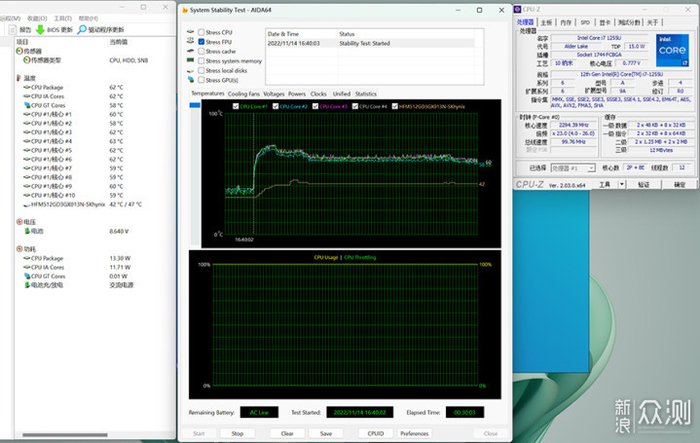
Task: Toggle the CPU Core #1 graph checkbox
Action: 236,105
